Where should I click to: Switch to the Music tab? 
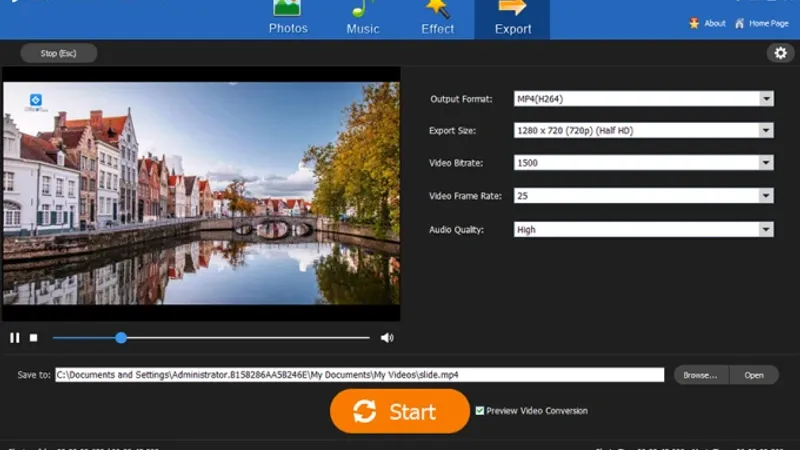pyautogui.click(x=363, y=18)
